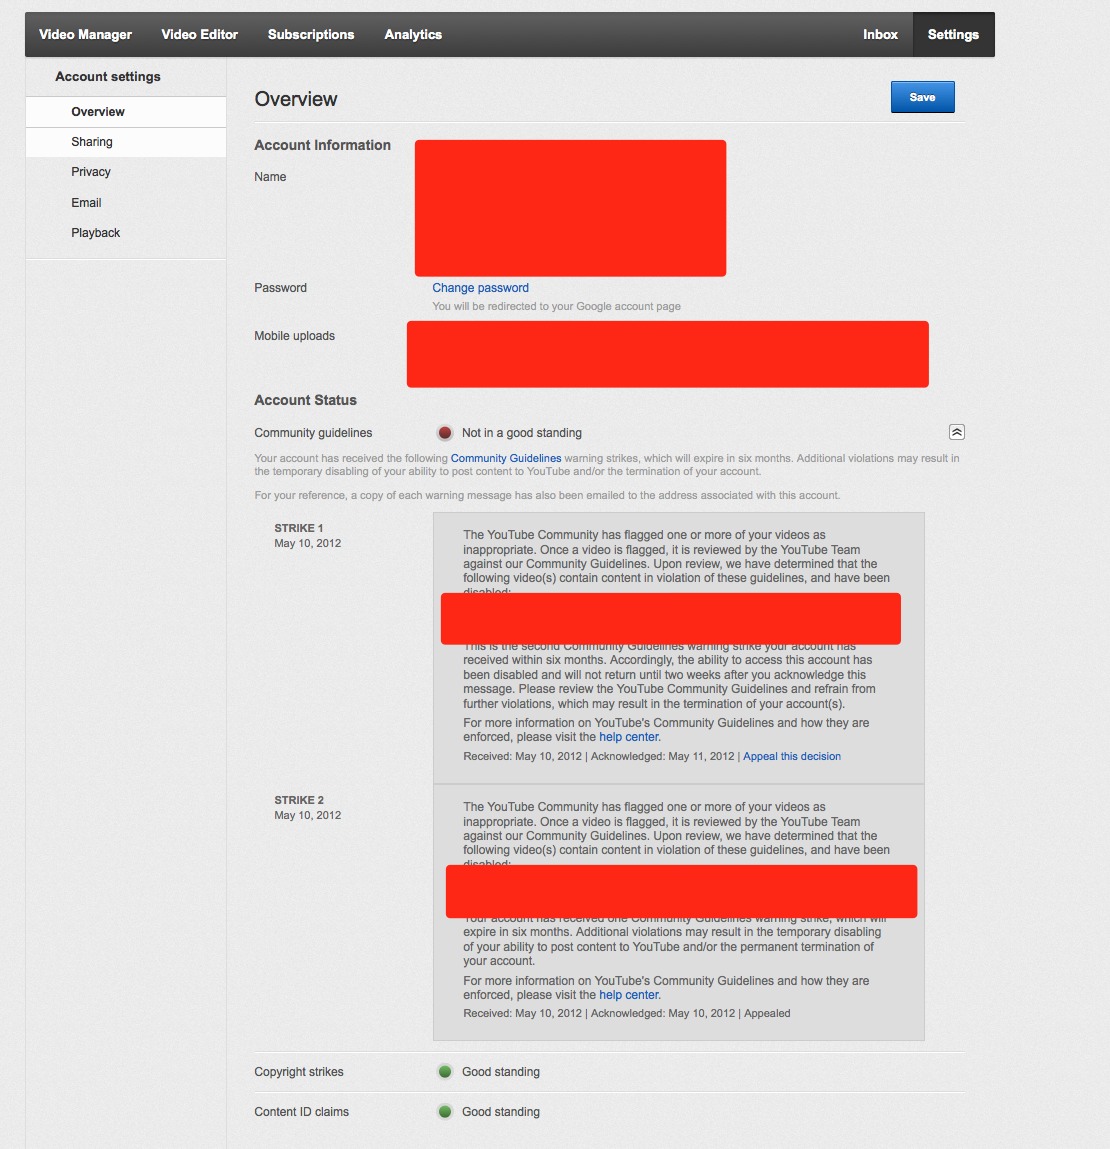Click the redirected to Google account note
This screenshot has width=1110, height=1149.
556,306
